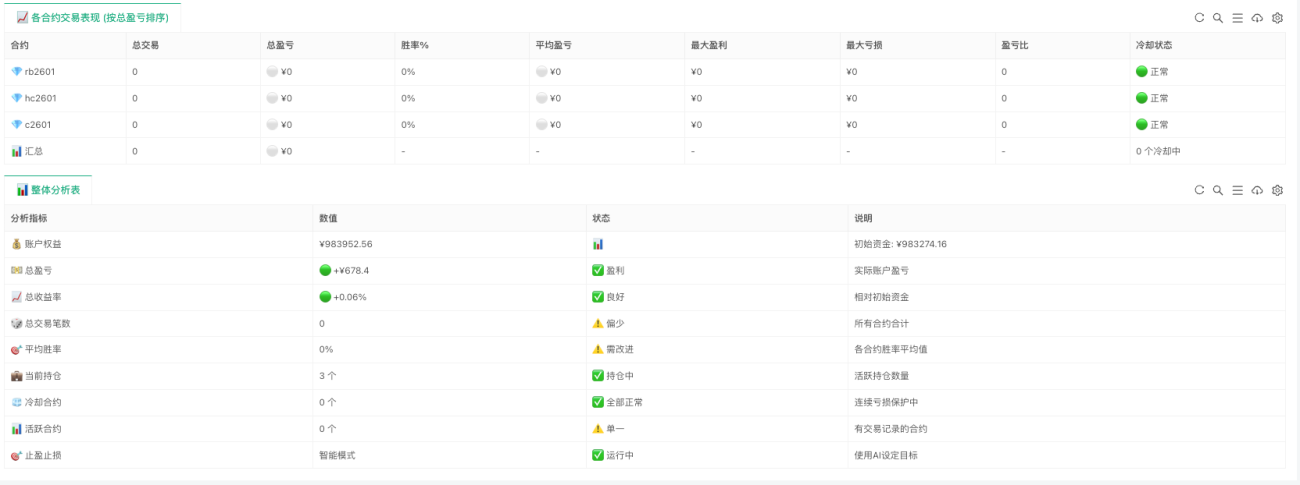The height and width of the screenshot is (485, 1300).
Task: Click the 总盈亏 column header to sort
Action: (x=280, y=45)
